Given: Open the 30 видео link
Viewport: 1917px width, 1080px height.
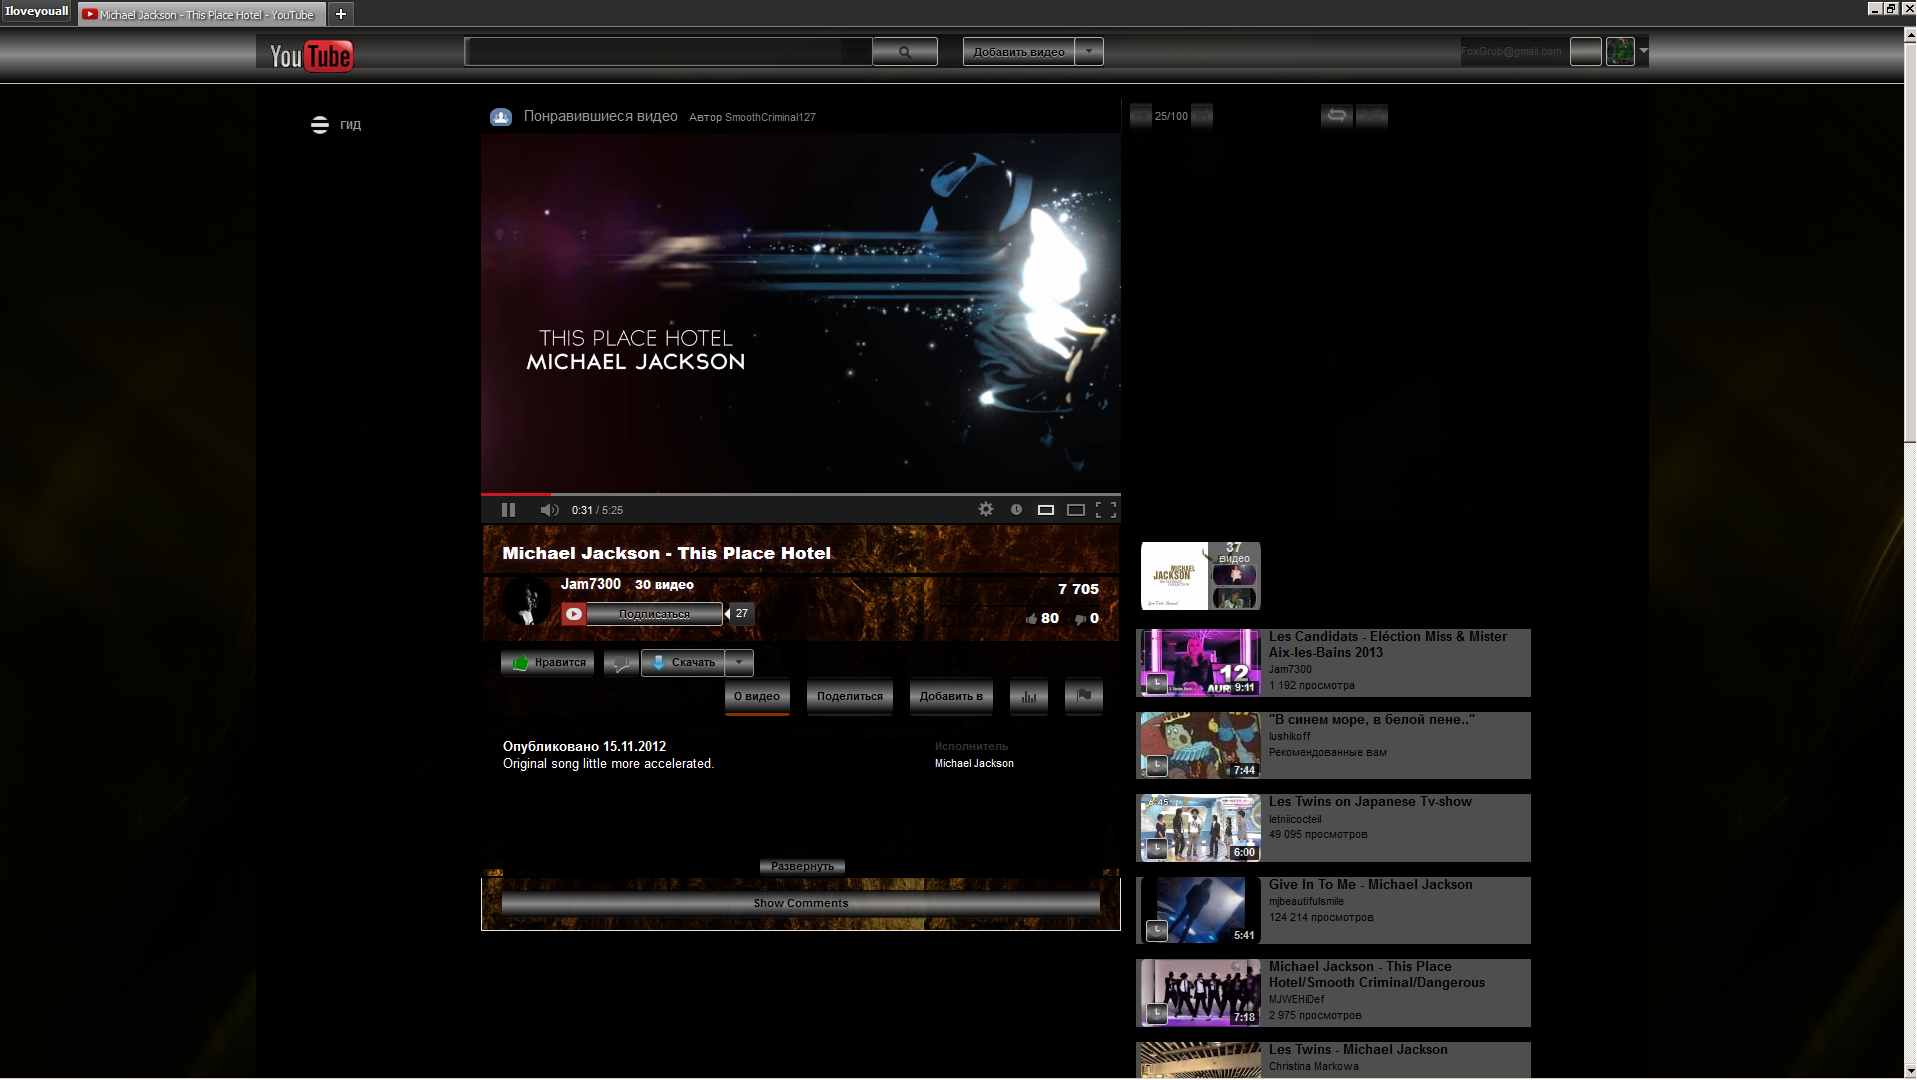Looking at the screenshot, I should (x=664, y=585).
